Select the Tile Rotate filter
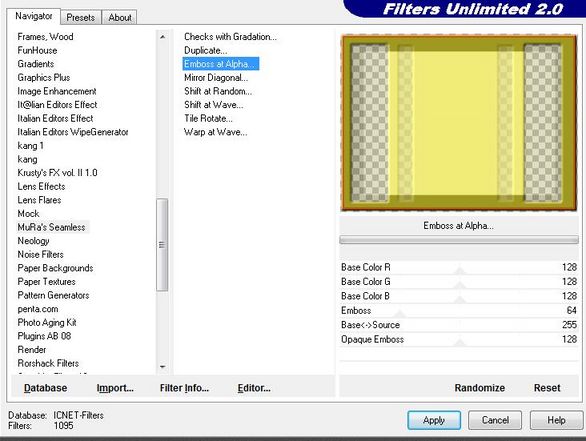 click(208, 118)
